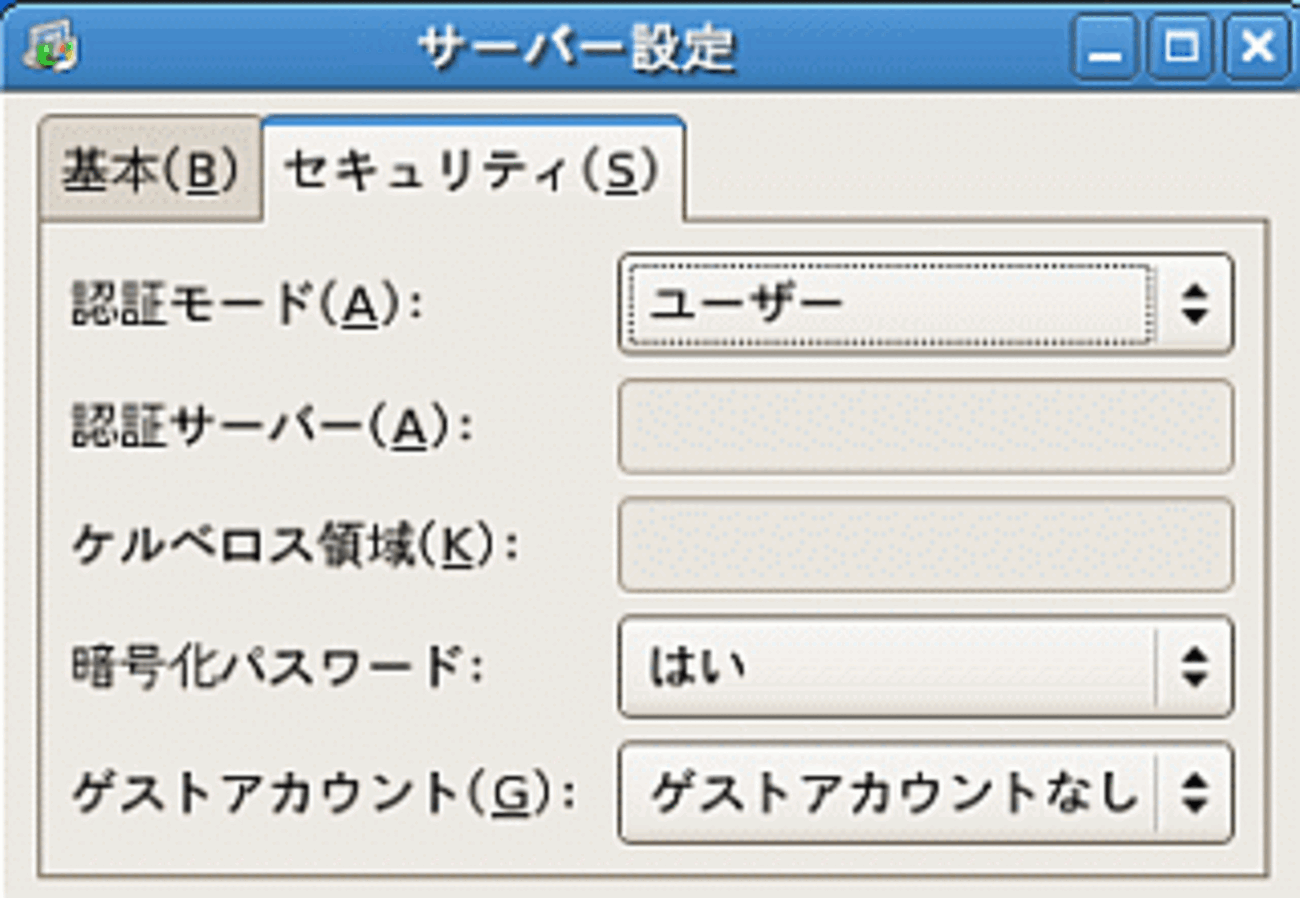This screenshot has height=898, width=1300.
Task: Click the up-down arrows of 暗号化パスワード combo
Action: 1193,667
